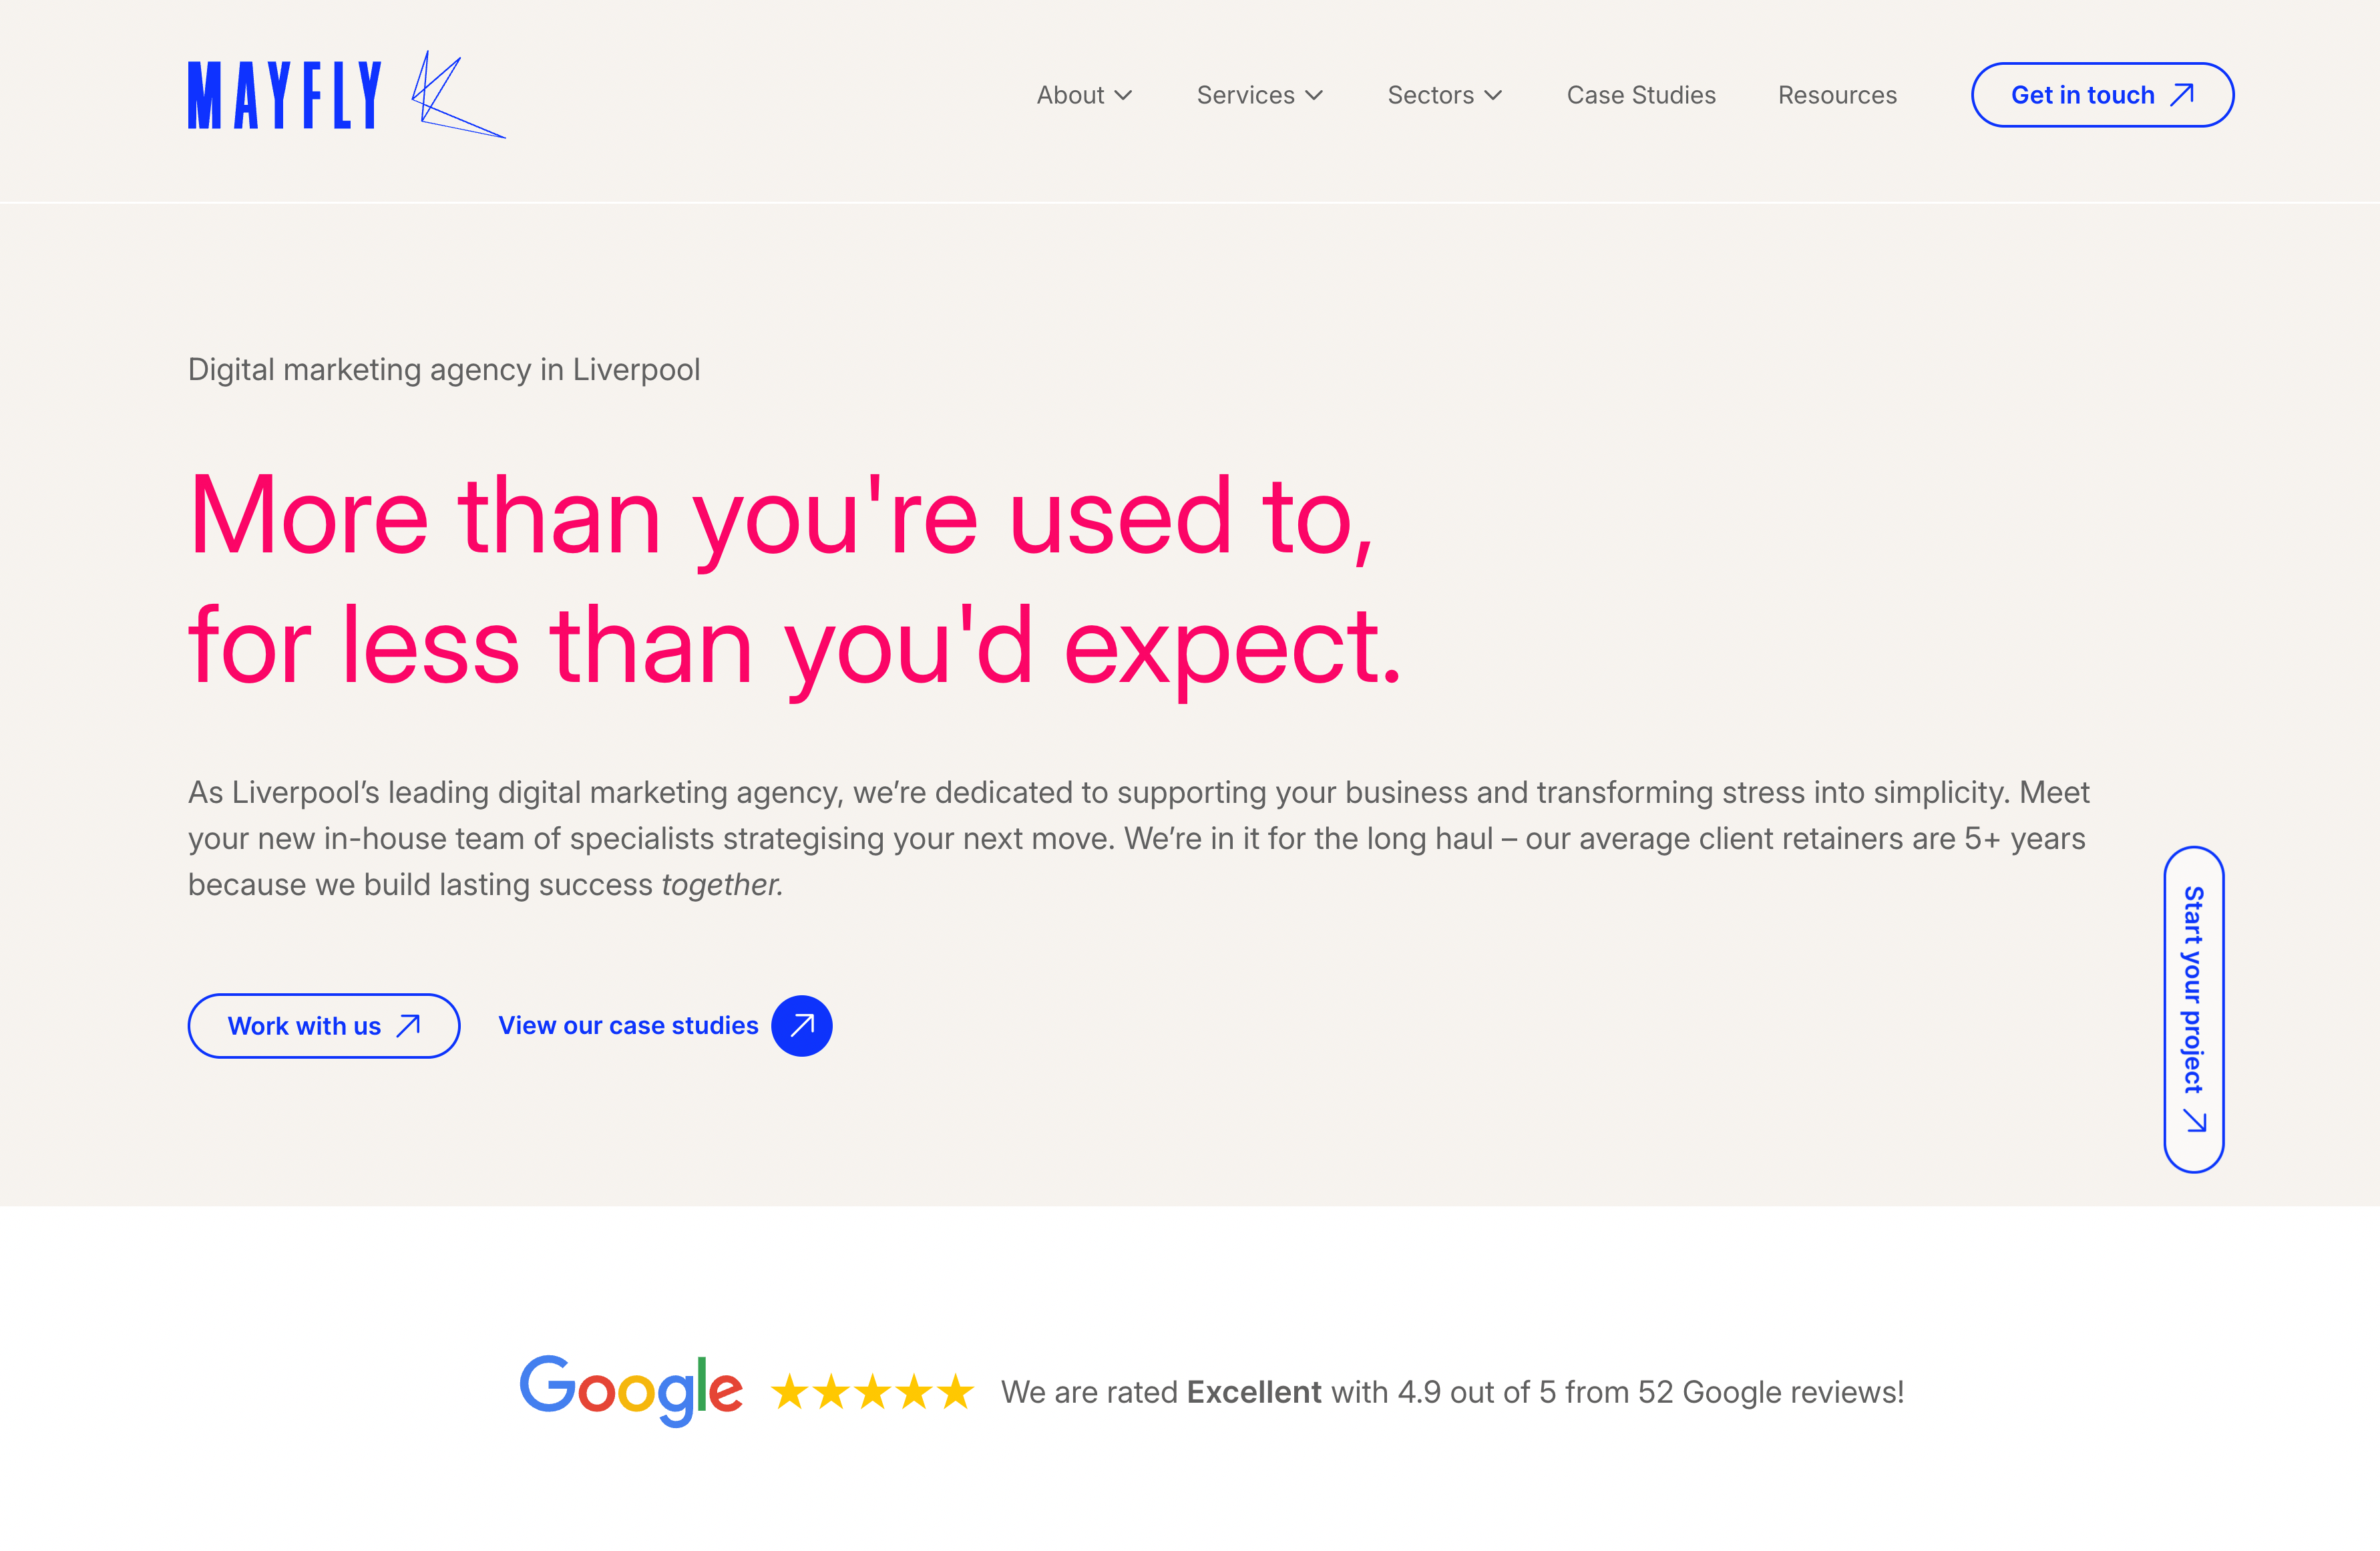Click the line-drawn mayfly insect icon

tap(458, 95)
